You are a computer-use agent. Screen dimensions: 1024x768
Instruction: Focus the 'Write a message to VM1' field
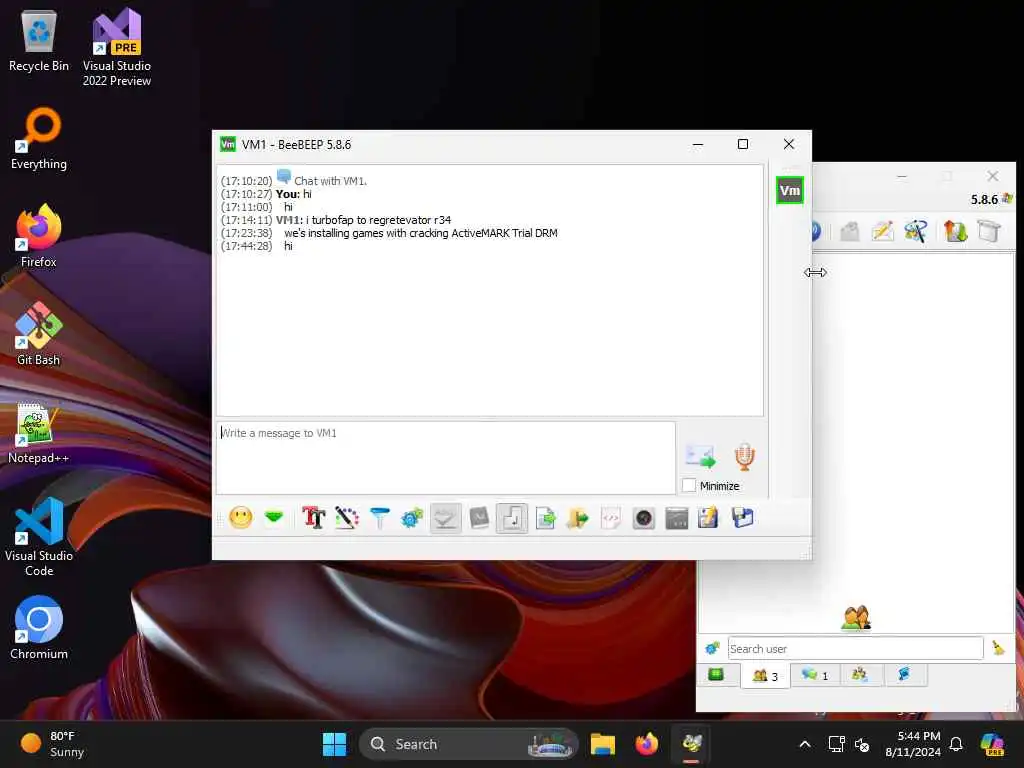tap(445, 457)
